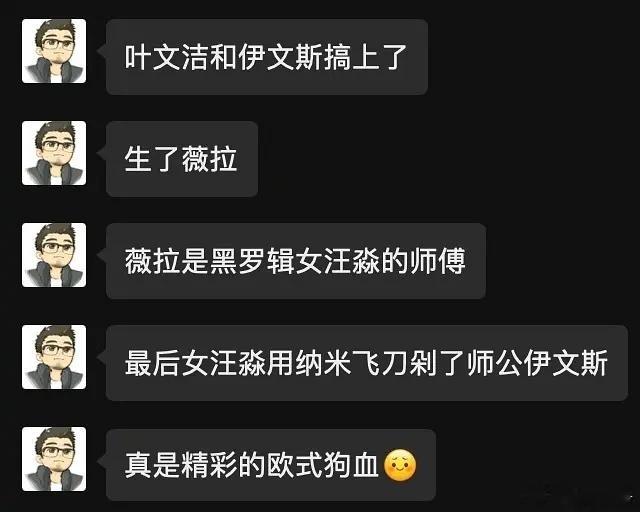Click 薇拉 in the second message
The height and width of the screenshot is (512, 640).
[210, 159]
